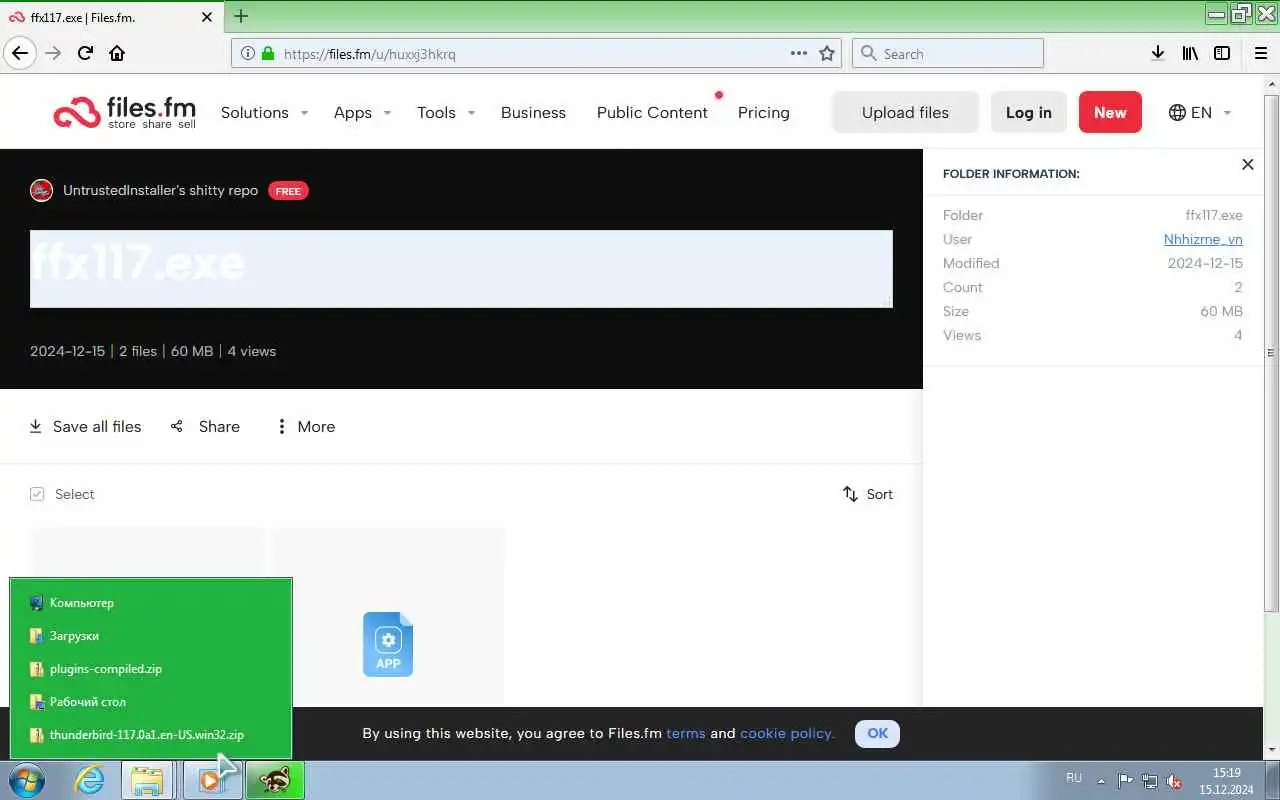The height and width of the screenshot is (800, 1280).
Task: Open the media player taskbar icon
Action: click(x=211, y=780)
